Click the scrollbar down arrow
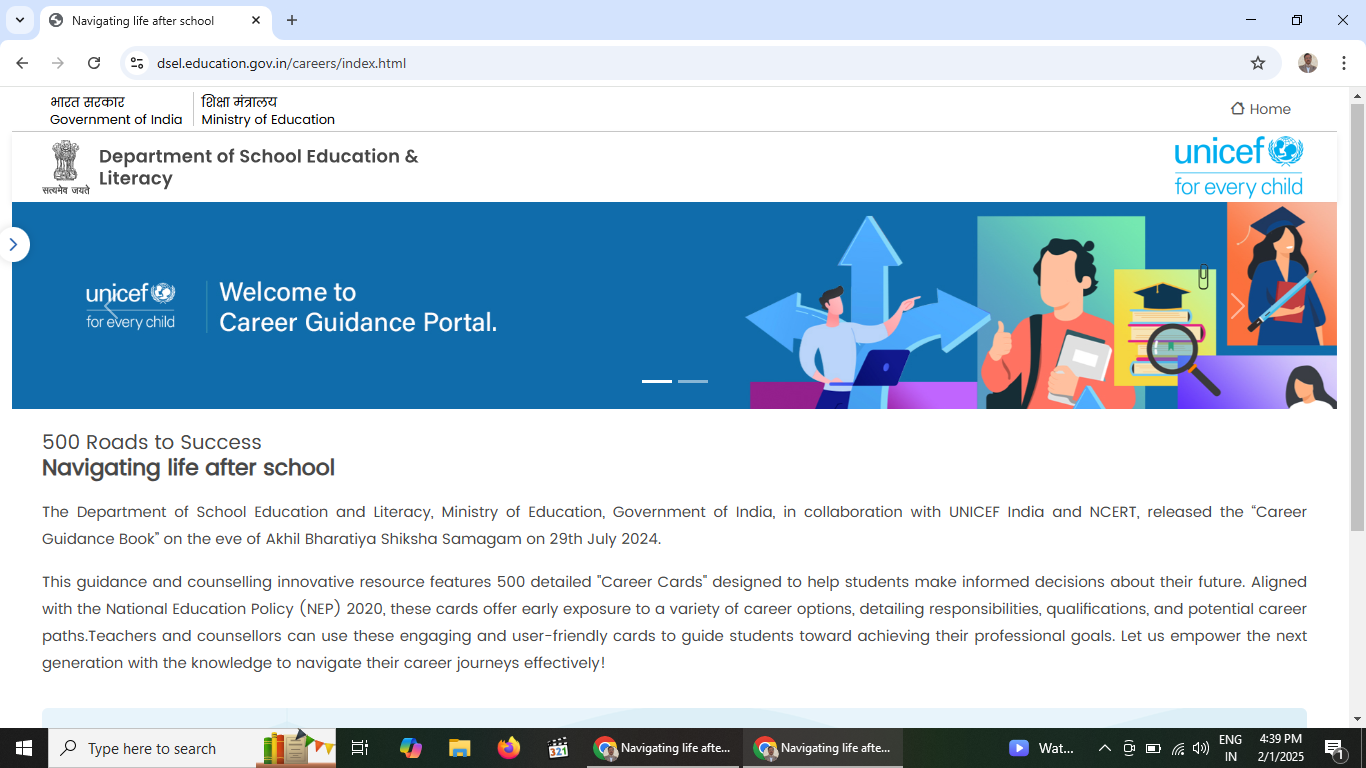This screenshot has height=768, width=1366. click(1357, 719)
